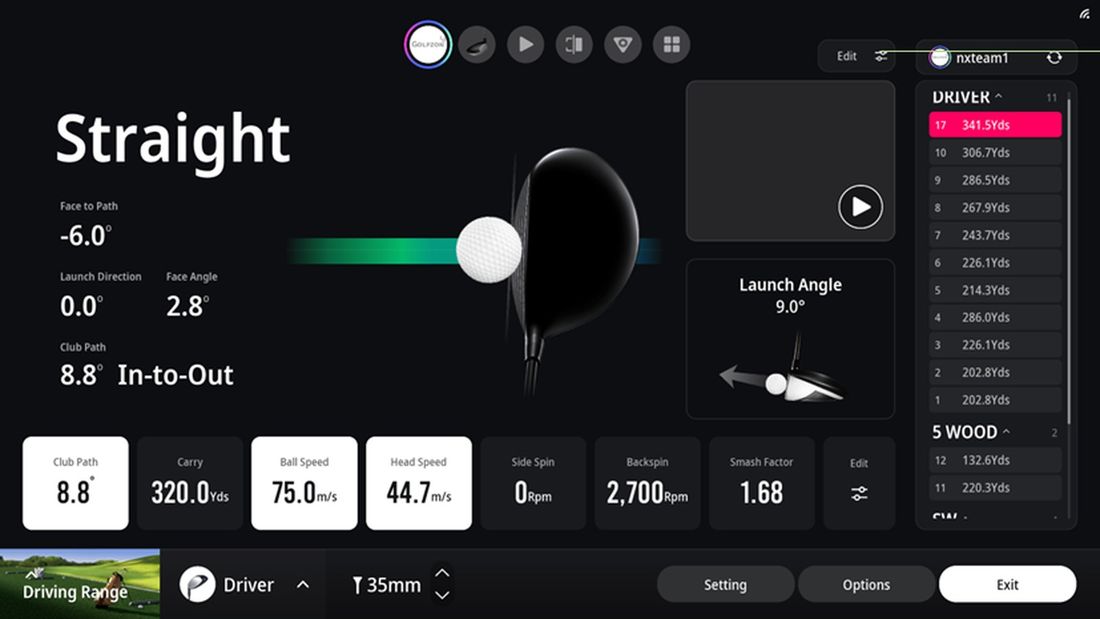This screenshot has height=619, width=1100.
Task: Select shot 11 with 220.3Yds
Action: click(x=995, y=487)
